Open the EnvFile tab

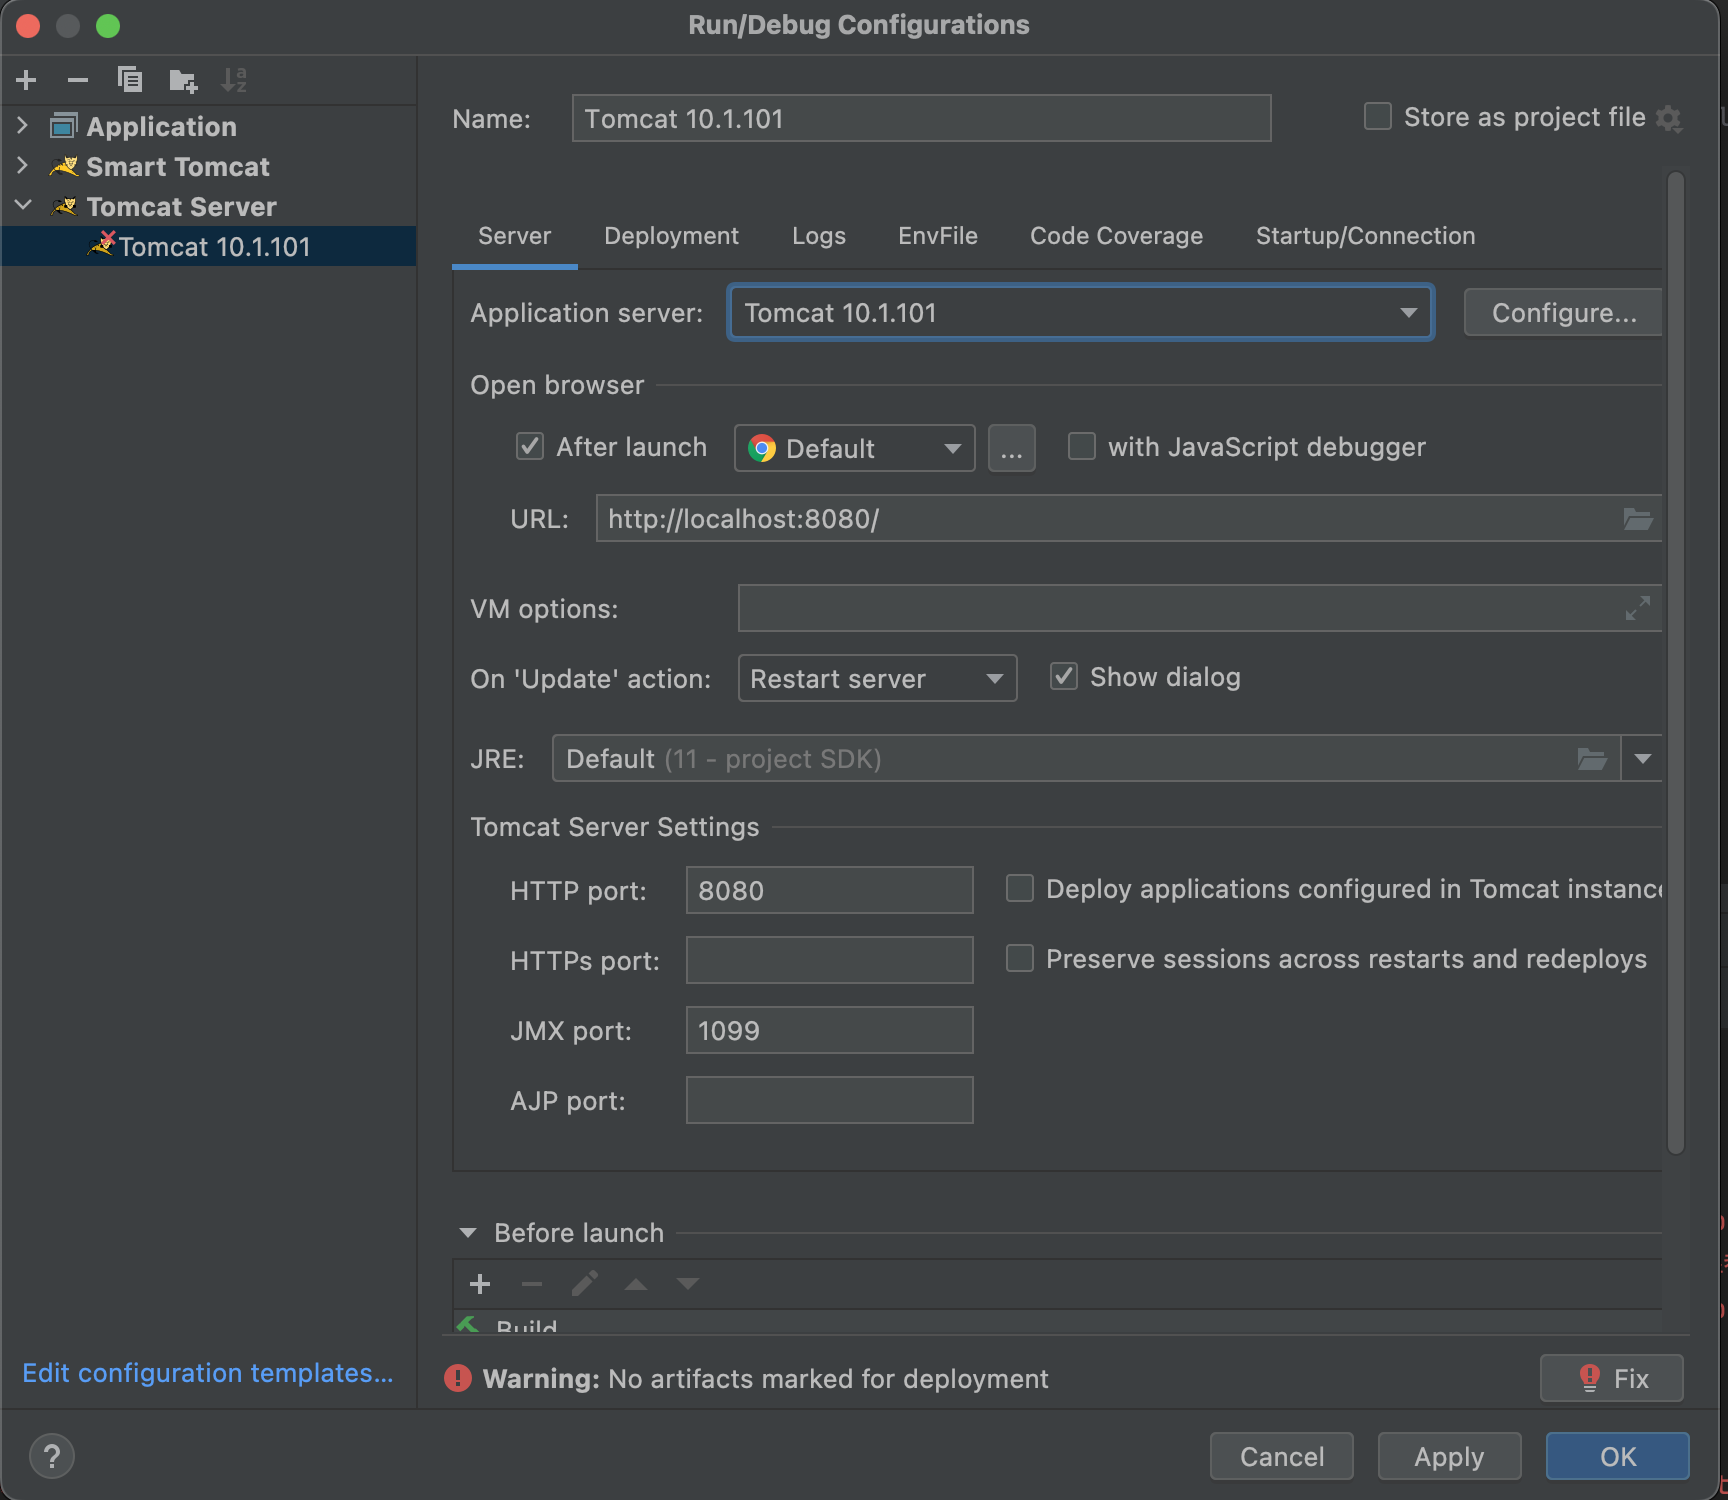pos(938,236)
